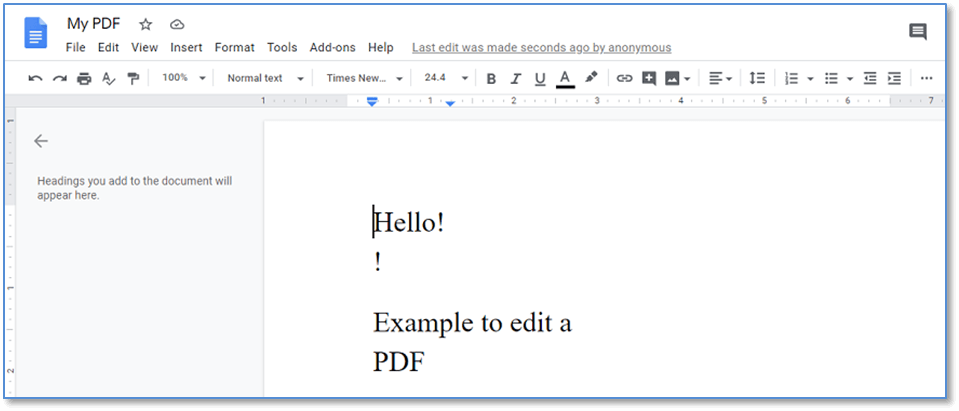Toggle italic formatting

pos(516,78)
